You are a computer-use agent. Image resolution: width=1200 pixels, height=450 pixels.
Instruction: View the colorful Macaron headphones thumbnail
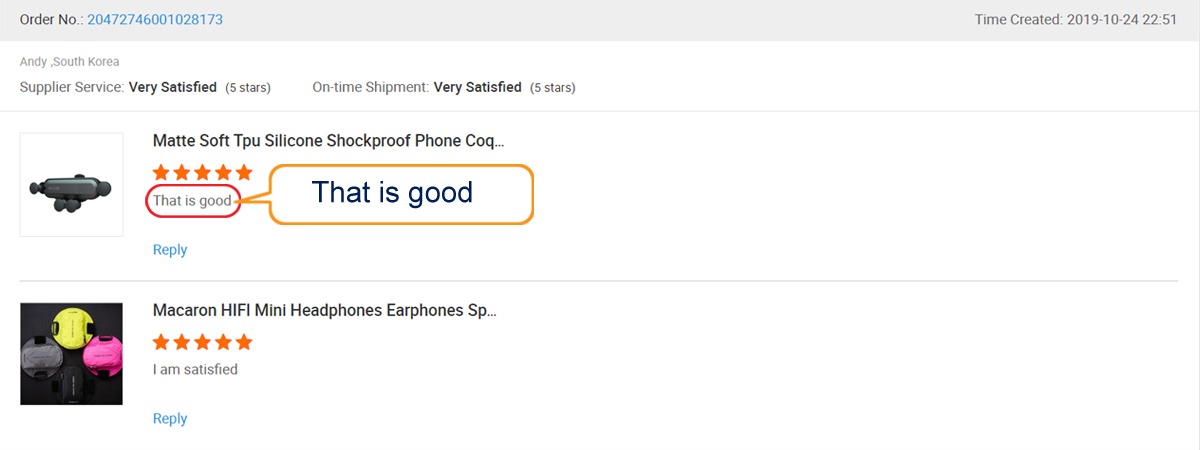[x=71, y=354]
